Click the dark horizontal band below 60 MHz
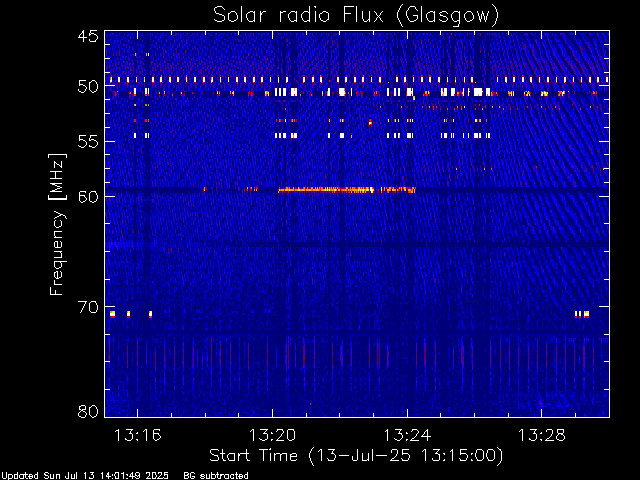640x480 pixels. click(x=357, y=244)
